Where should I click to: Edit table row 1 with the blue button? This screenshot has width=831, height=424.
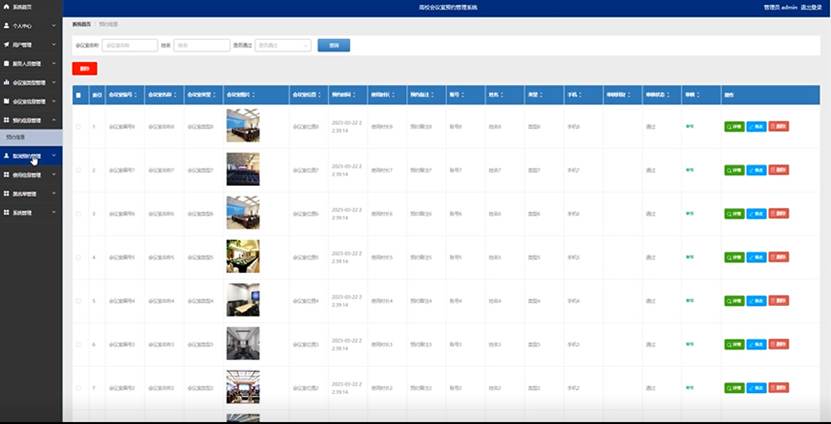[756, 127]
